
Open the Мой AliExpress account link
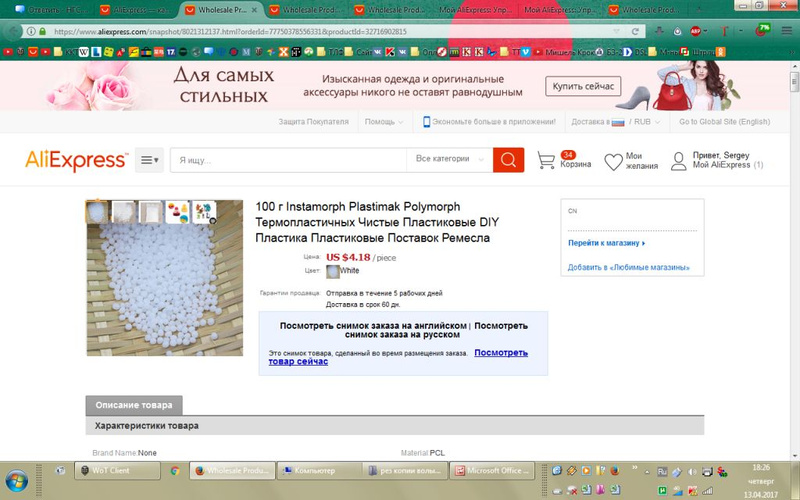721,165
